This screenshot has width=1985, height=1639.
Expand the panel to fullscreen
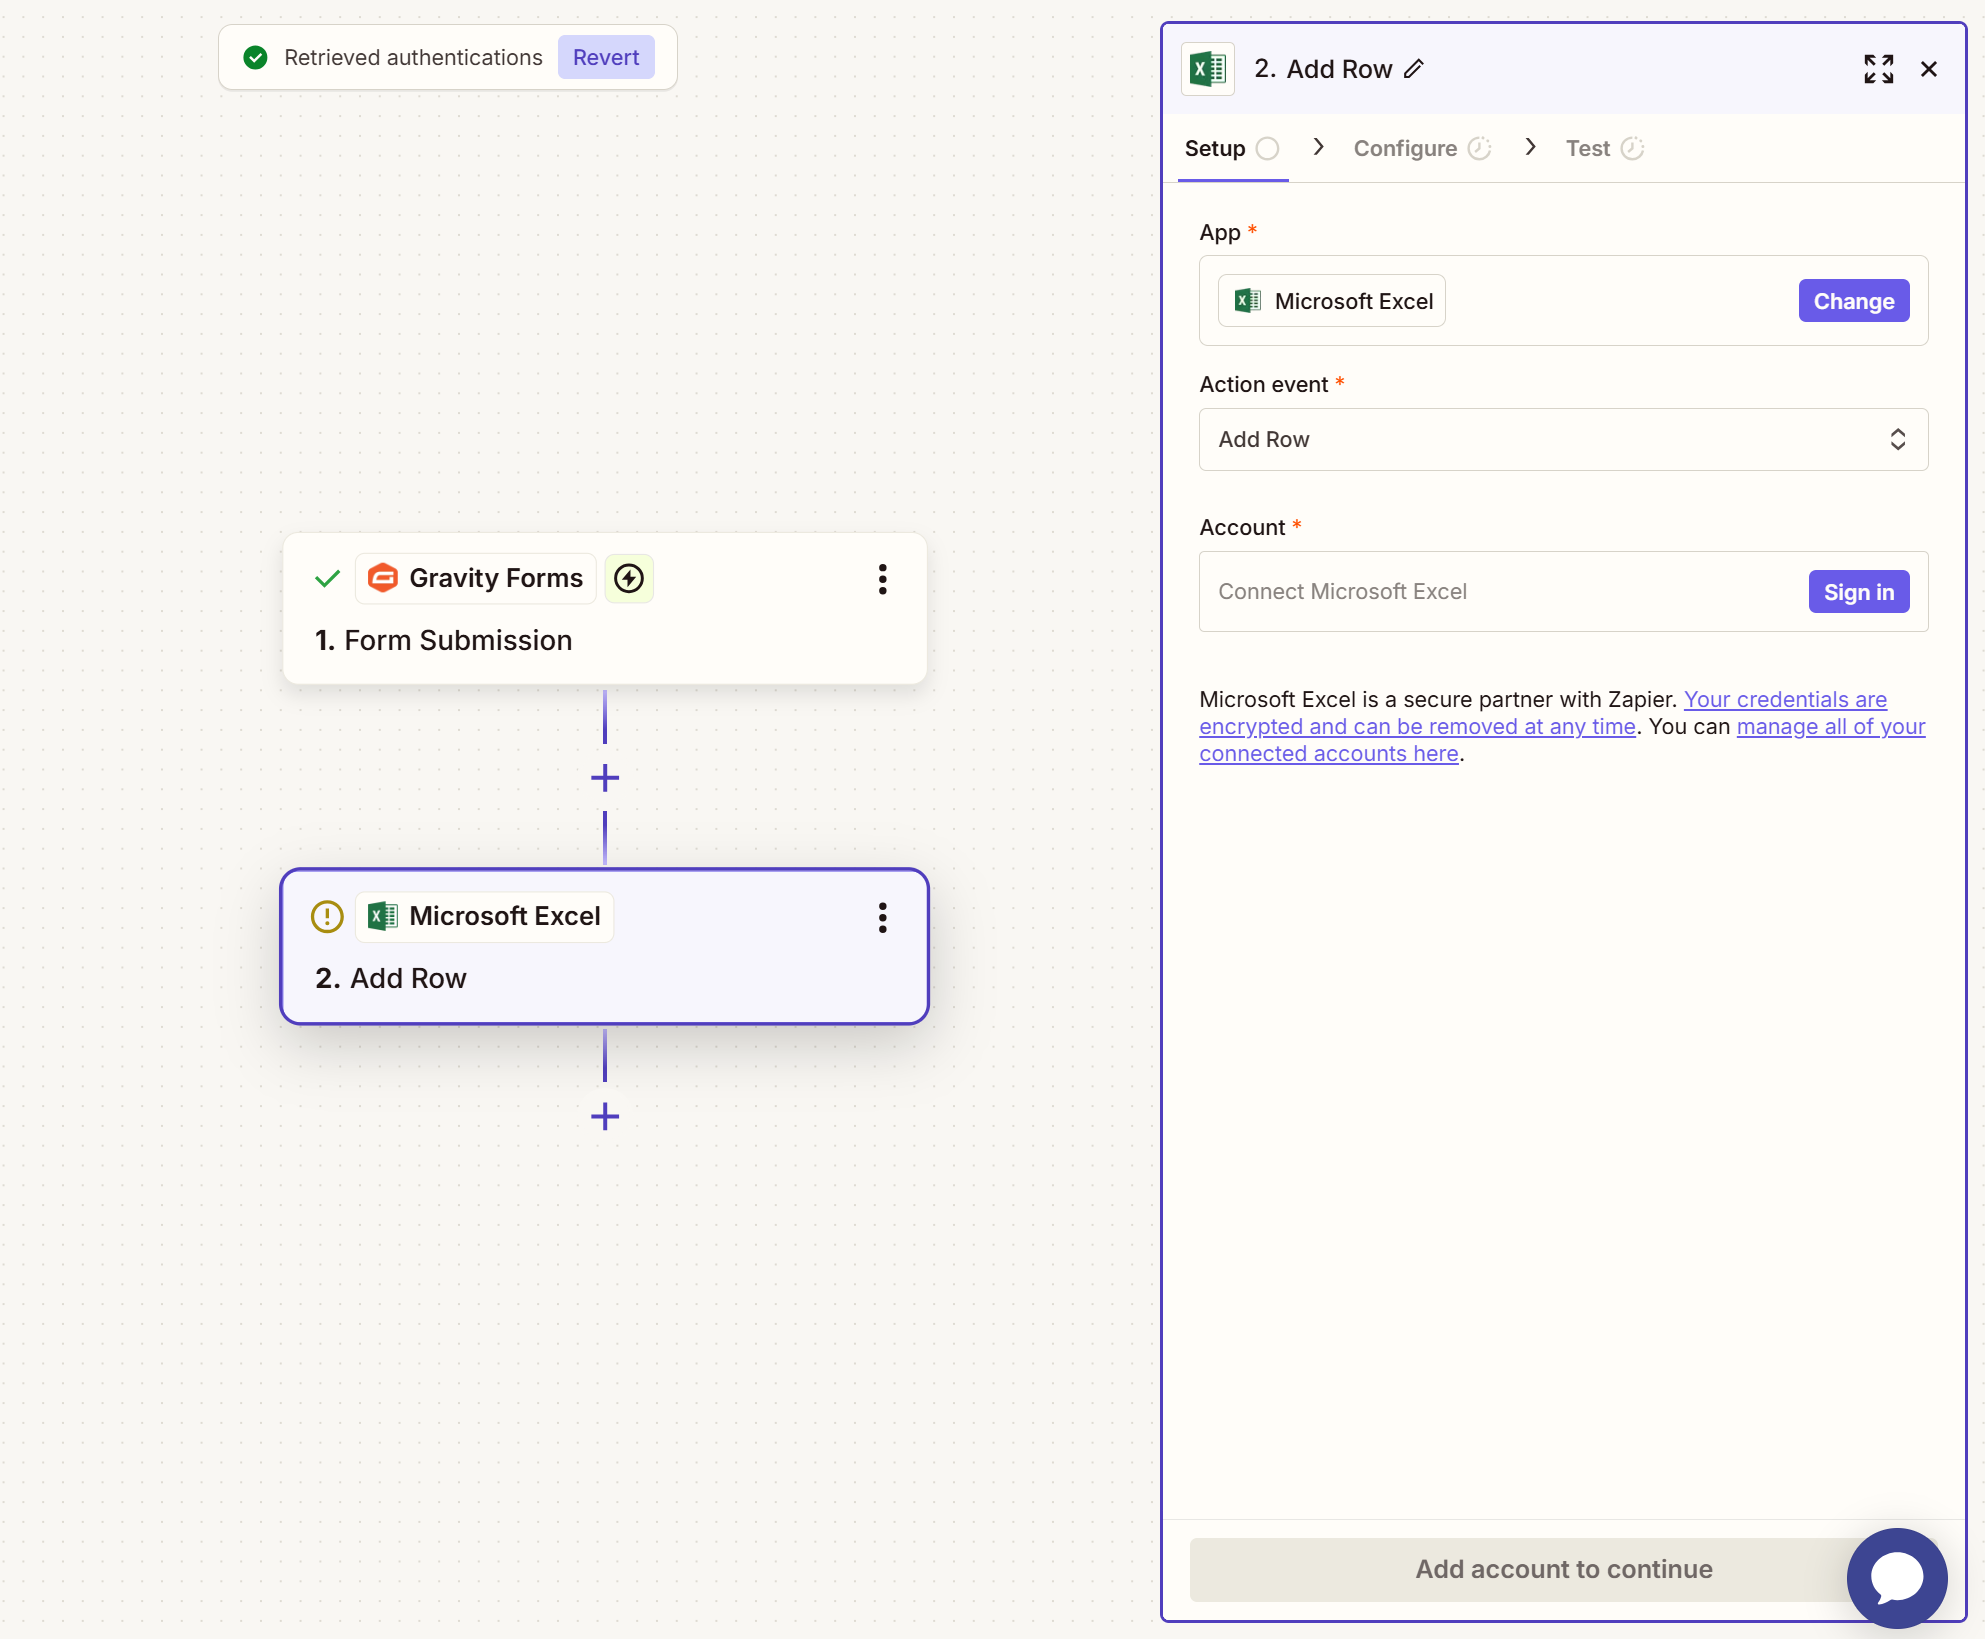click(x=1878, y=69)
